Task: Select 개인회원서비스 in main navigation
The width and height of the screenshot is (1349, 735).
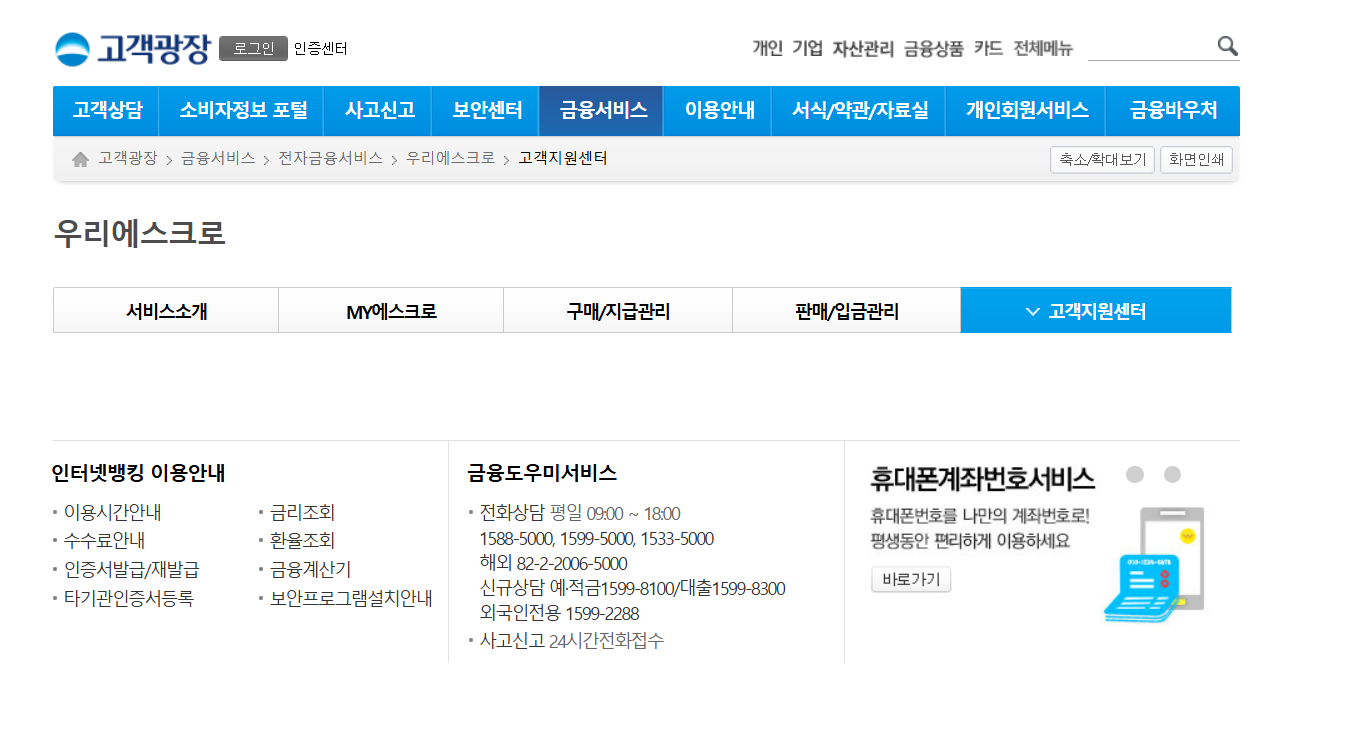Action: [x=1027, y=111]
